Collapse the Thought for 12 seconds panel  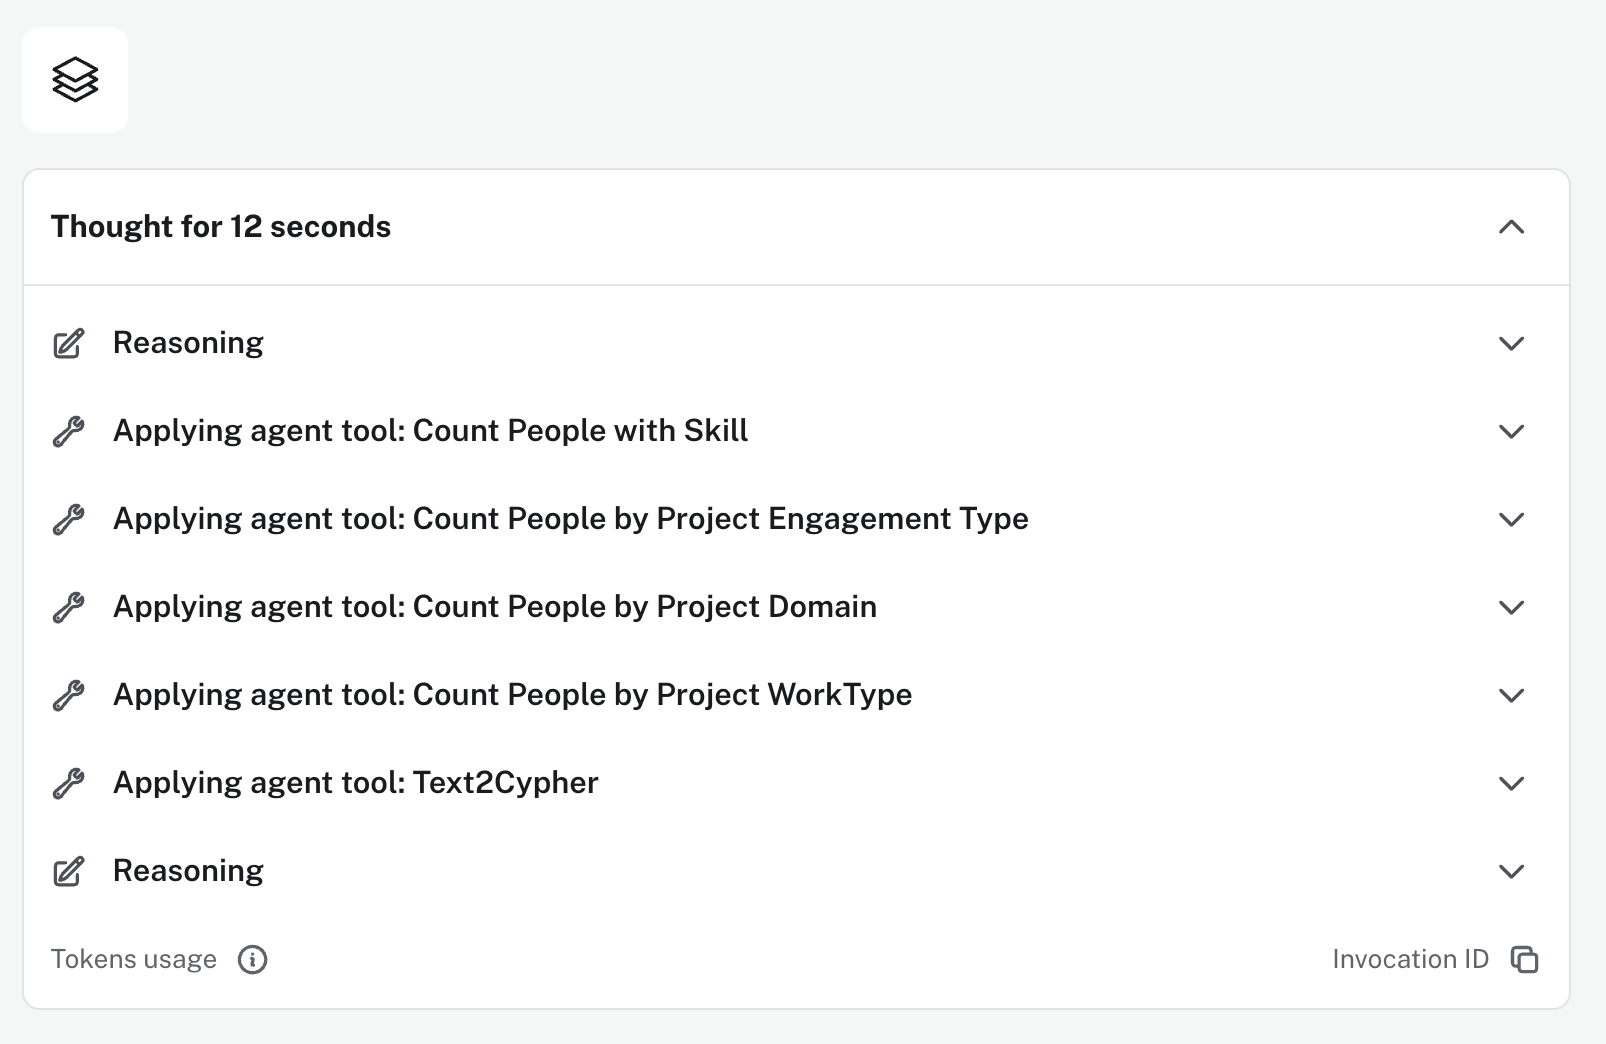click(1511, 228)
